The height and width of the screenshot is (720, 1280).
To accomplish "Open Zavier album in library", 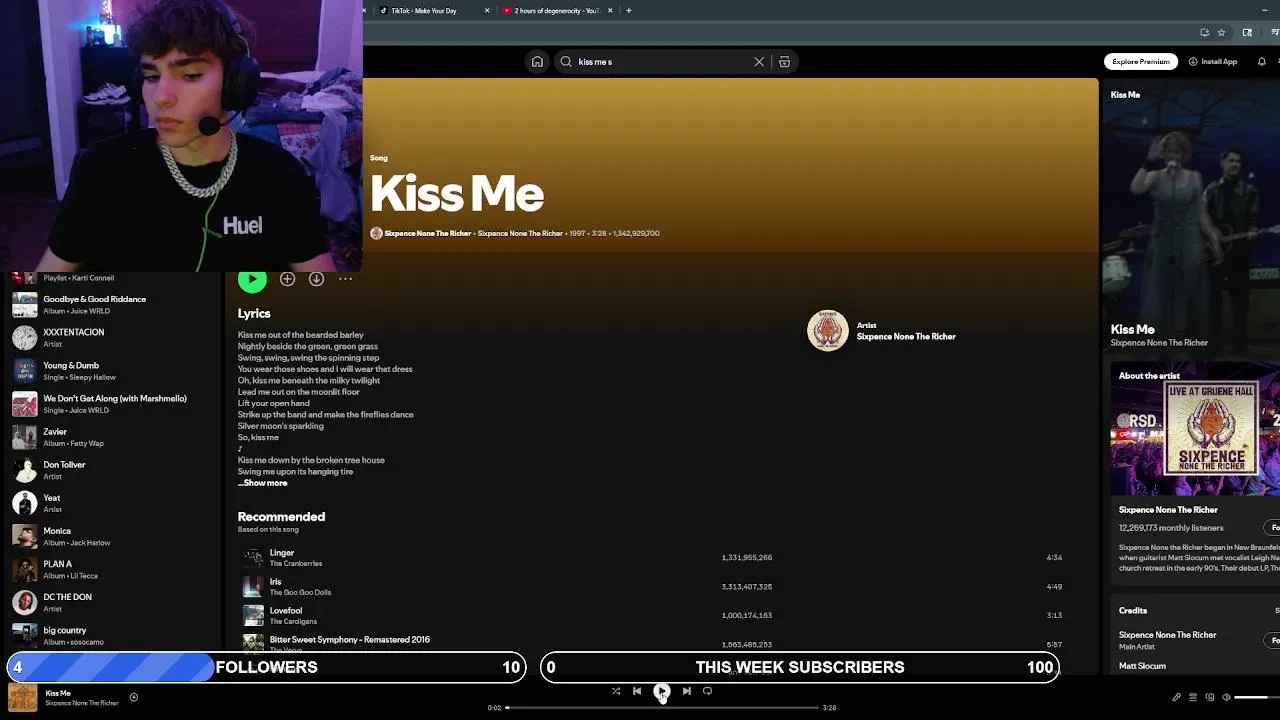I will (110, 437).
